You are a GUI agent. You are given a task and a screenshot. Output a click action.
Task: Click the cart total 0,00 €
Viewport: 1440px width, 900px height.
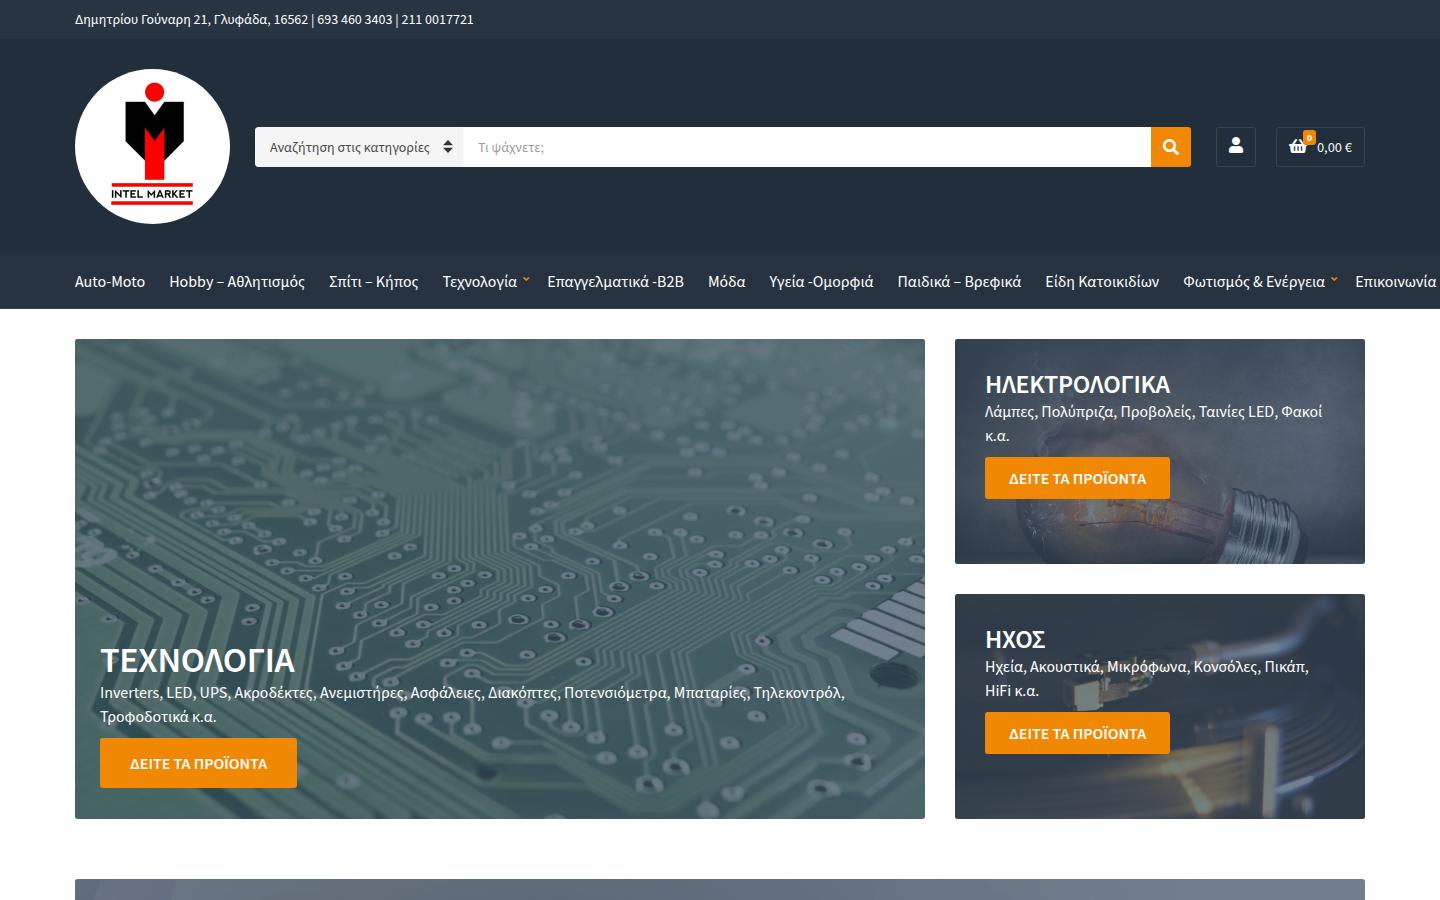tap(1334, 147)
